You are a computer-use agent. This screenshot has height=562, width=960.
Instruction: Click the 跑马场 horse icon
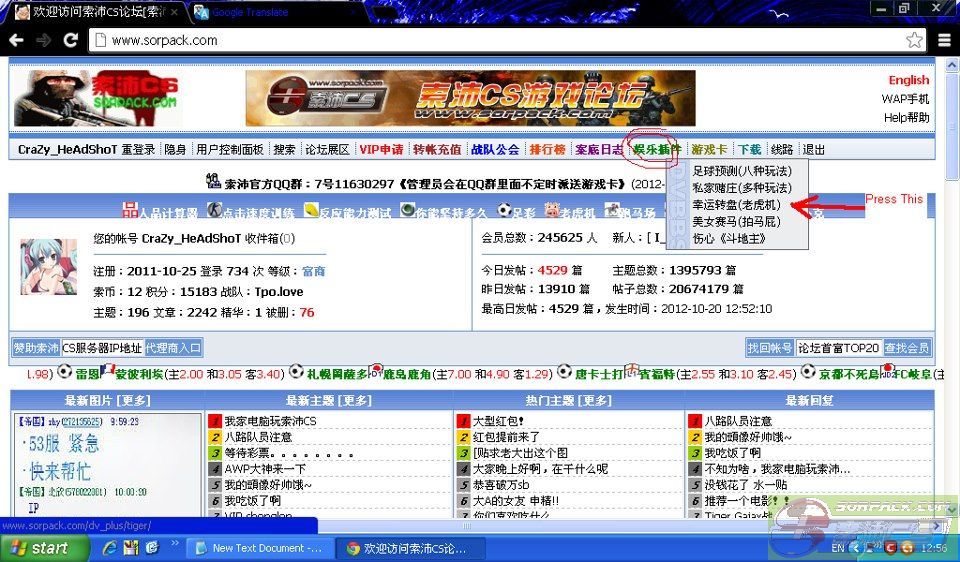pos(612,210)
